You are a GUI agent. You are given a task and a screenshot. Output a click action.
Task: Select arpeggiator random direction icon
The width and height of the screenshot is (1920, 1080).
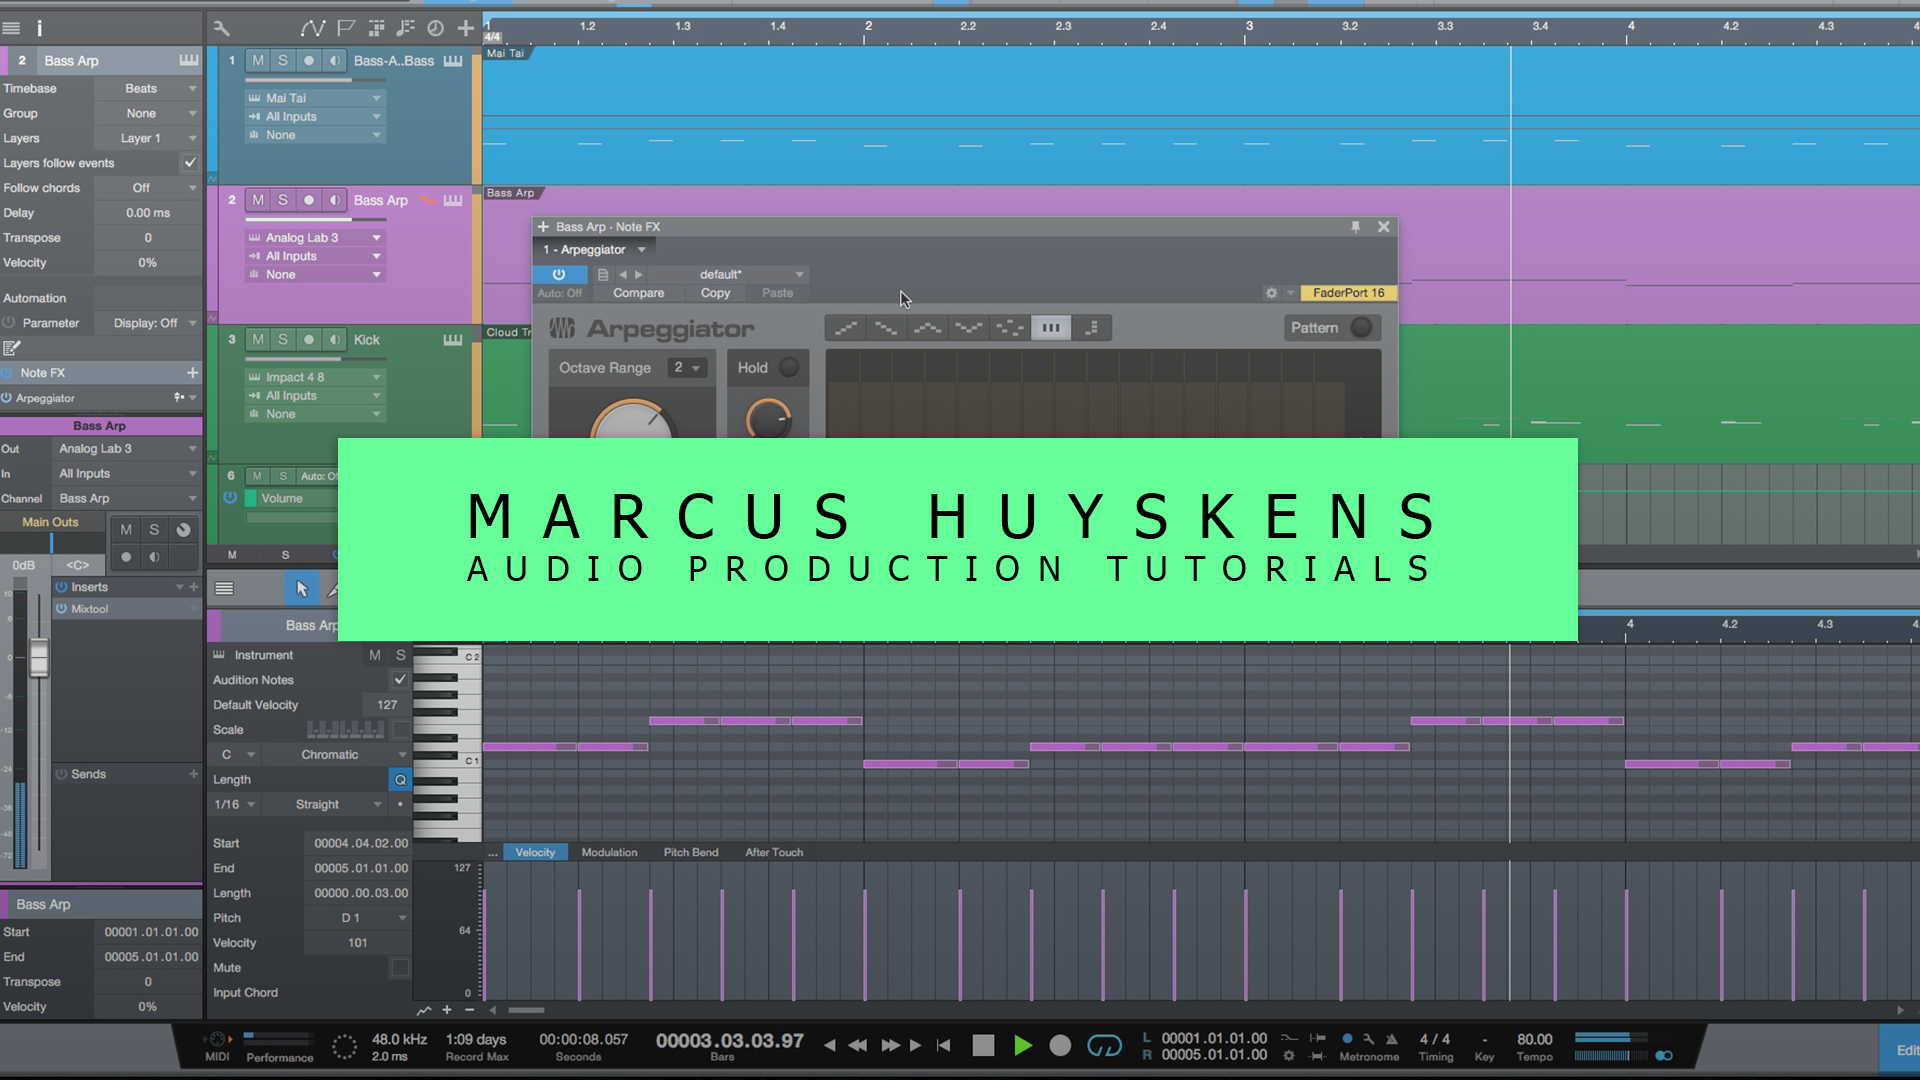pos(1010,328)
